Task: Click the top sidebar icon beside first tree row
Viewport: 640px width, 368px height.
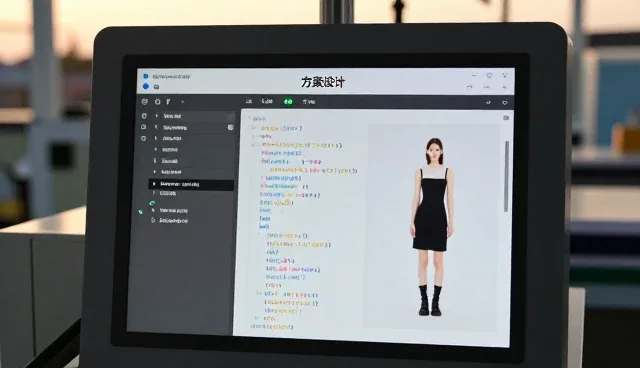Action: (x=144, y=116)
